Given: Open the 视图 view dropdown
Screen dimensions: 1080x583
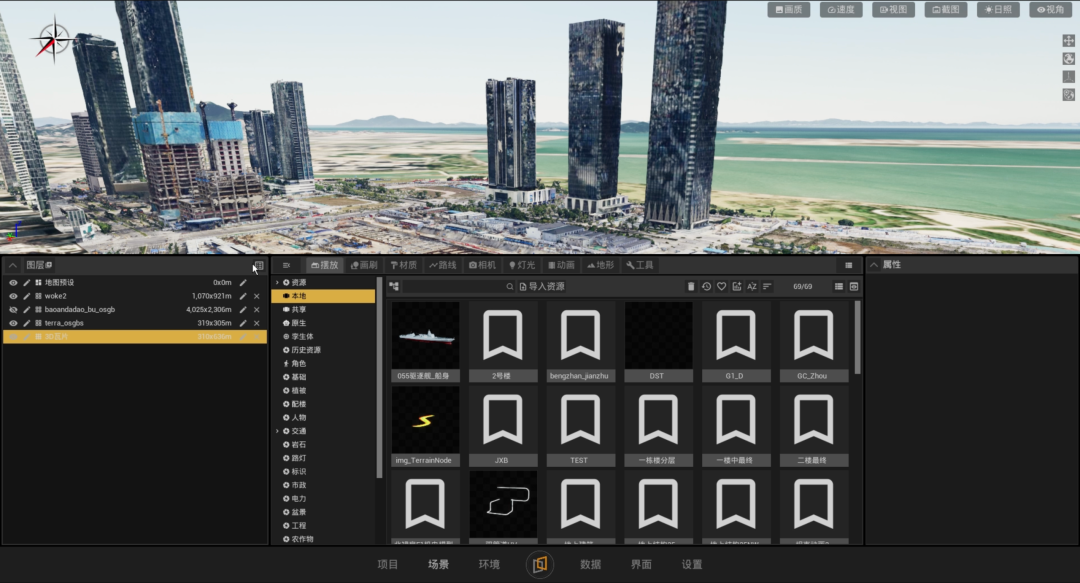Looking at the screenshot, I should coord(893,10).
